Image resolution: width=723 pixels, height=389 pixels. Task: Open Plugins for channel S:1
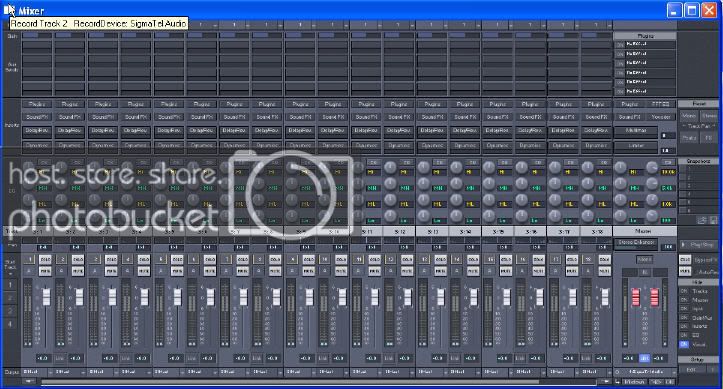pos(37,104)
